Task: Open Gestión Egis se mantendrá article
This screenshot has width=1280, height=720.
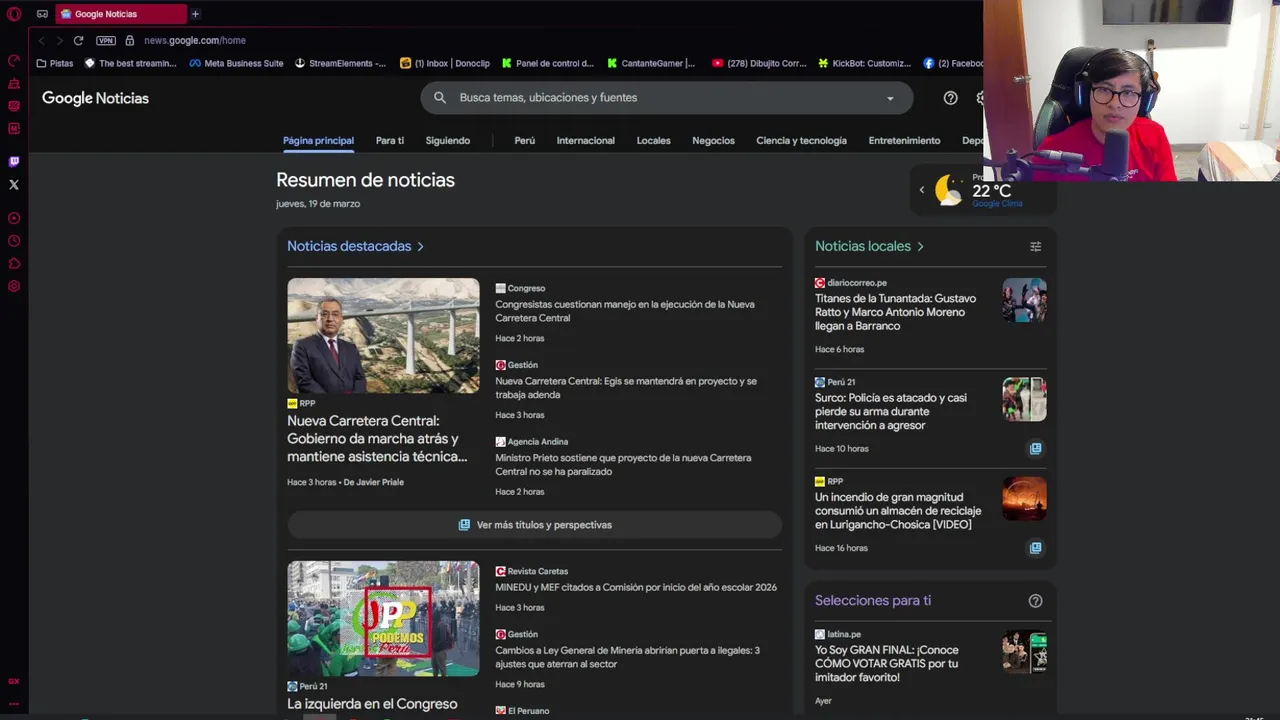Action: 626,388
